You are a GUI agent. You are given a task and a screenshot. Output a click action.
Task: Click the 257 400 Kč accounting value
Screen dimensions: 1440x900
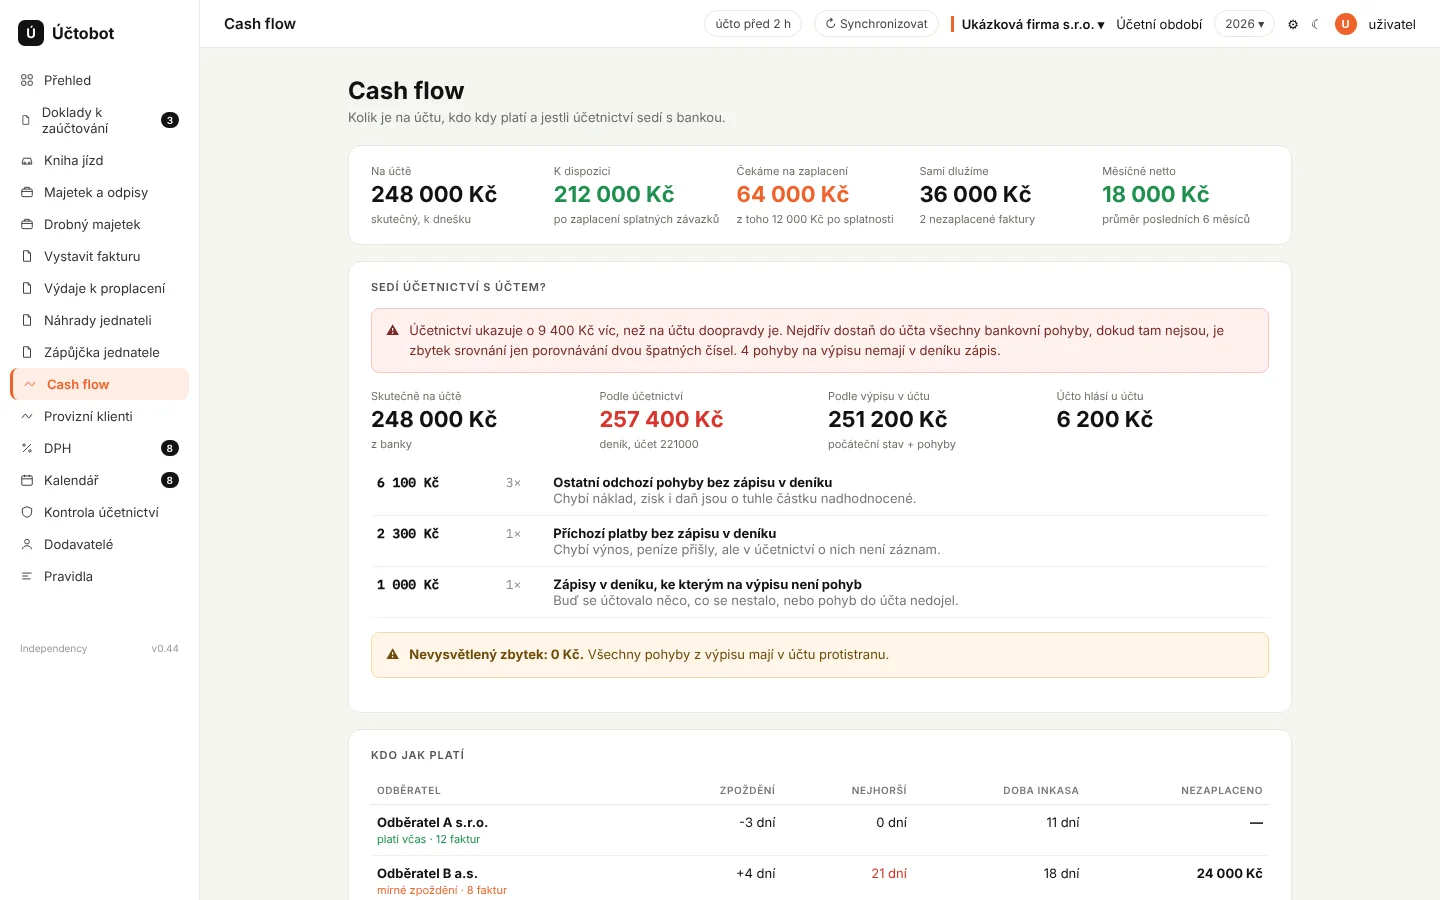(x=661, y=419)
